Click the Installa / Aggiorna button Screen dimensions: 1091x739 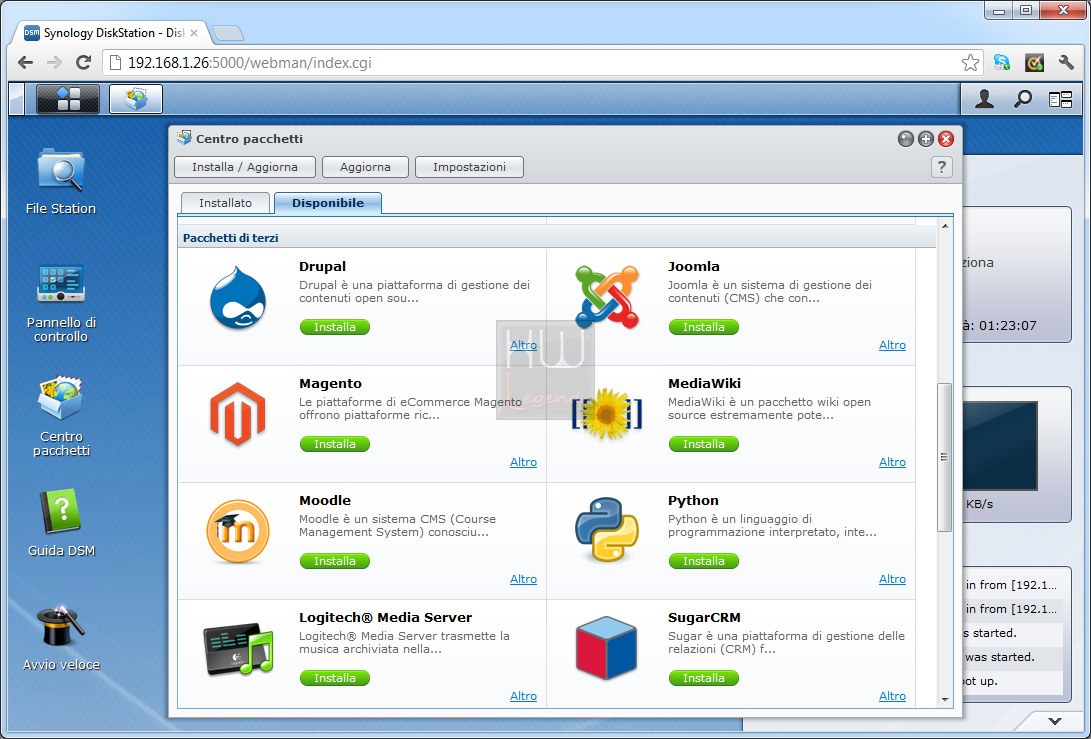pyautogui.click(x=245, y=167)
